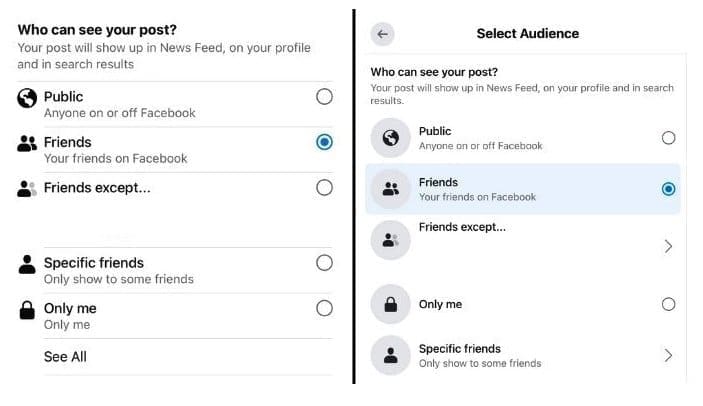Click the left panel Specific friends person icon

[x=27, y=265]
